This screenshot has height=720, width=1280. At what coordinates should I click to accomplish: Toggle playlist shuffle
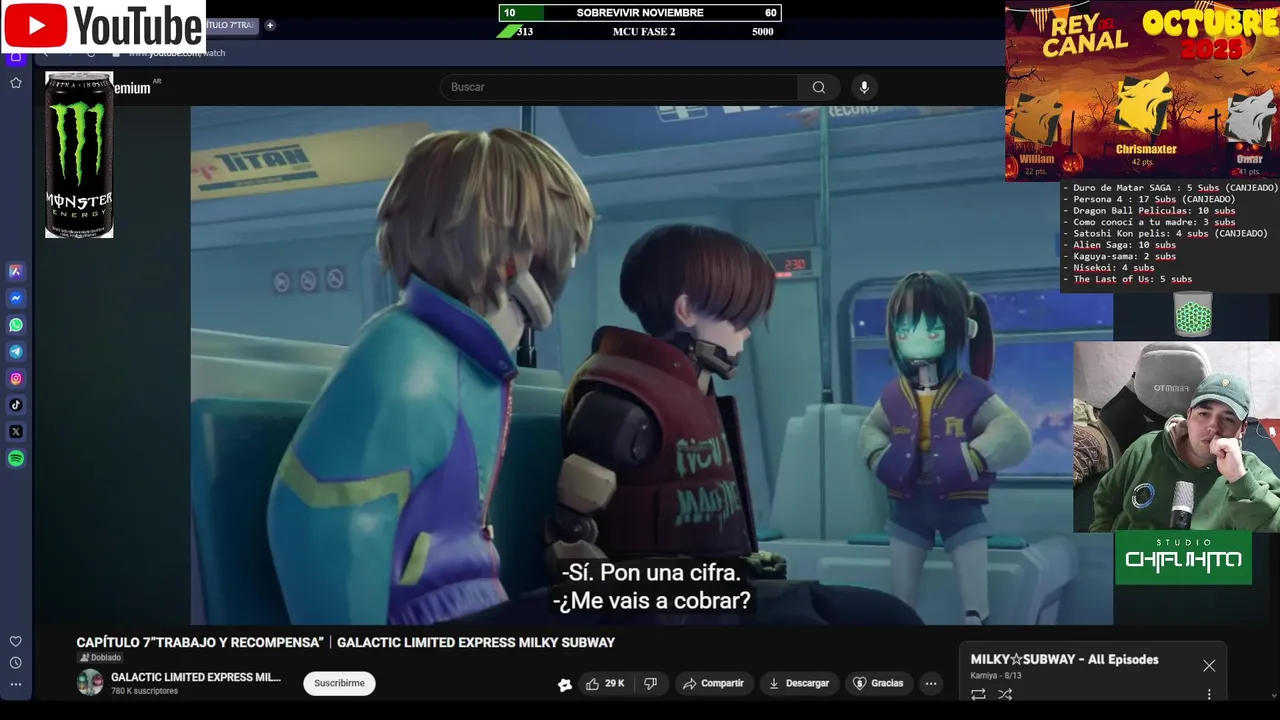tap(1005, 694)
